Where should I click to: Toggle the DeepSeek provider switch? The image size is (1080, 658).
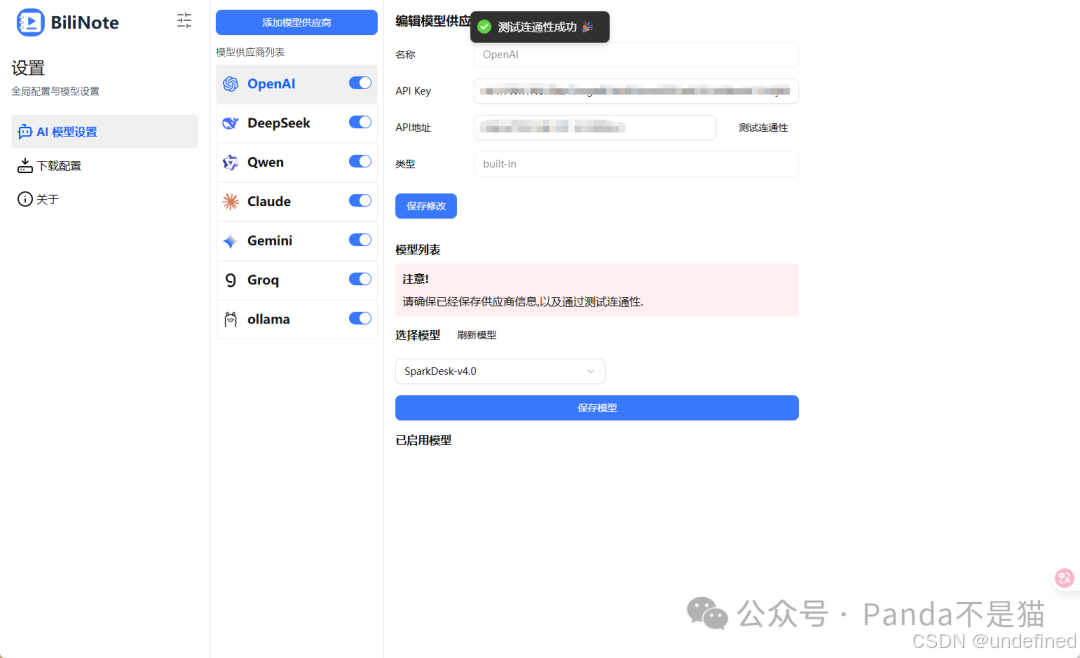[360, 122]
